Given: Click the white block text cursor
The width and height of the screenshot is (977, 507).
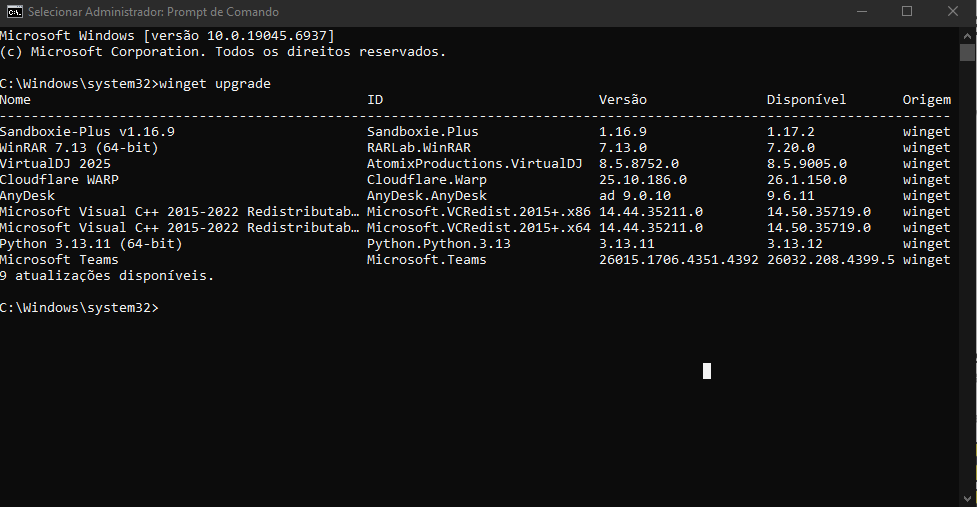Looking at the screenshot, I should pyautogui.click(x=707, y=371).
